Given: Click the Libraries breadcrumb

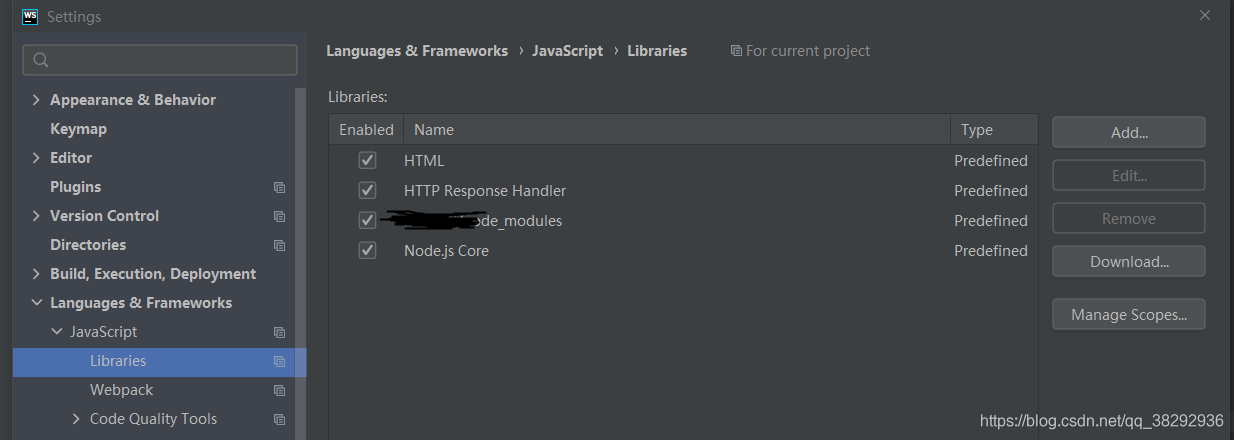Looking at the screenshot, I should click(657, 51).
